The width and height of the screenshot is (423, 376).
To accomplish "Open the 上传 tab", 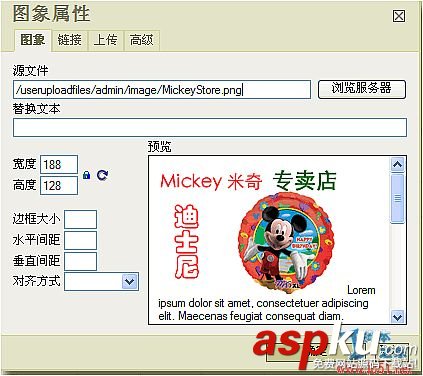I will 105,40.
